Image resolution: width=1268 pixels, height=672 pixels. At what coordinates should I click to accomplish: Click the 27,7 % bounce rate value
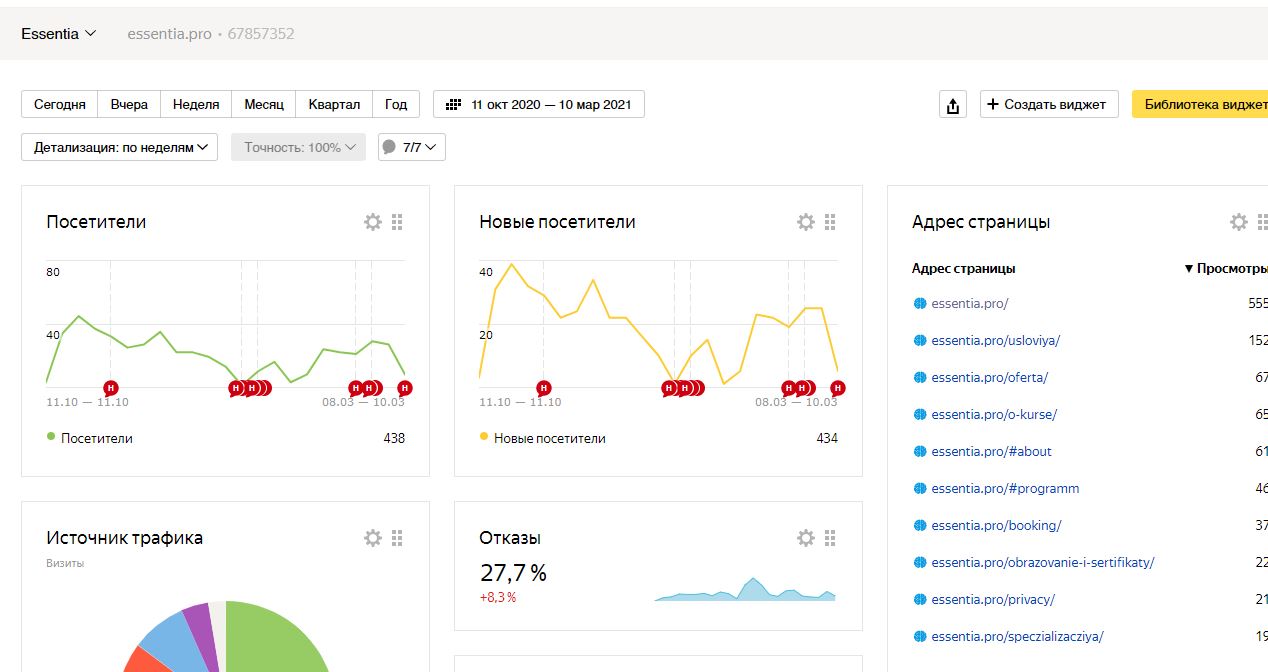point(513,573)
